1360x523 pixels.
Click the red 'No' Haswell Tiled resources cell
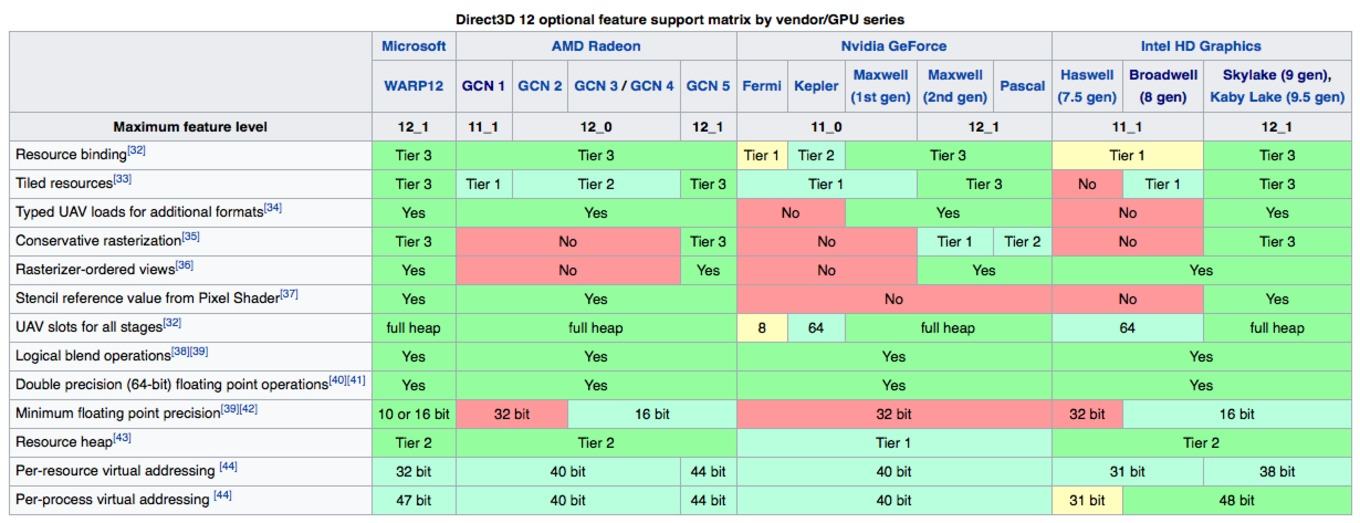pyautogui.click(x=1087, y=184)
